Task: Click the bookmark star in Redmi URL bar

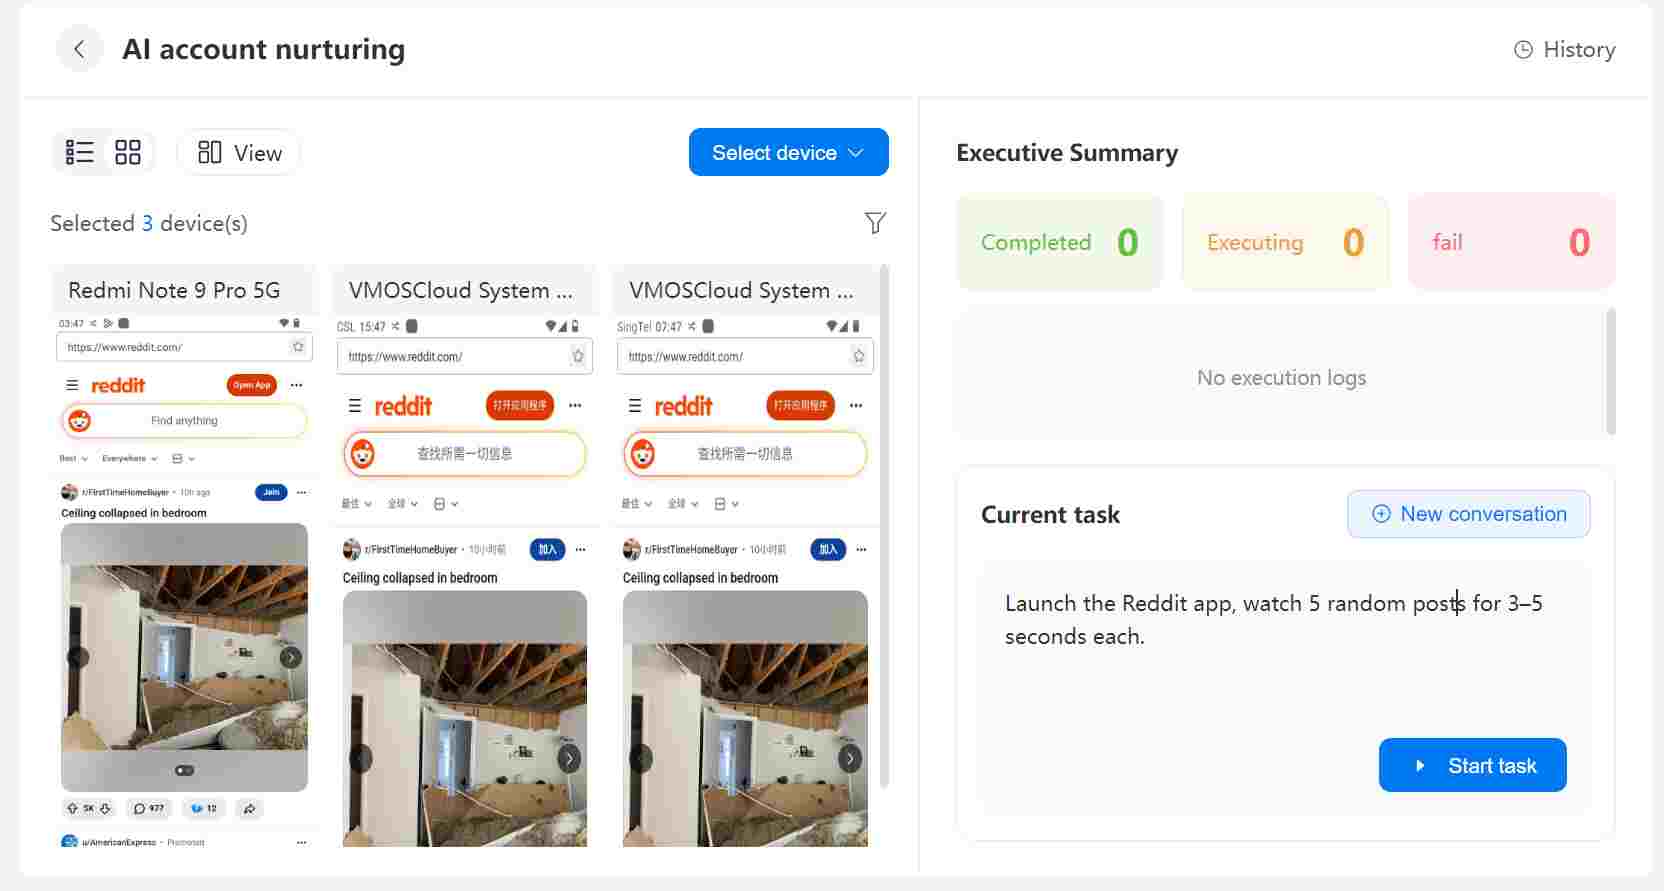Action: 298,347
